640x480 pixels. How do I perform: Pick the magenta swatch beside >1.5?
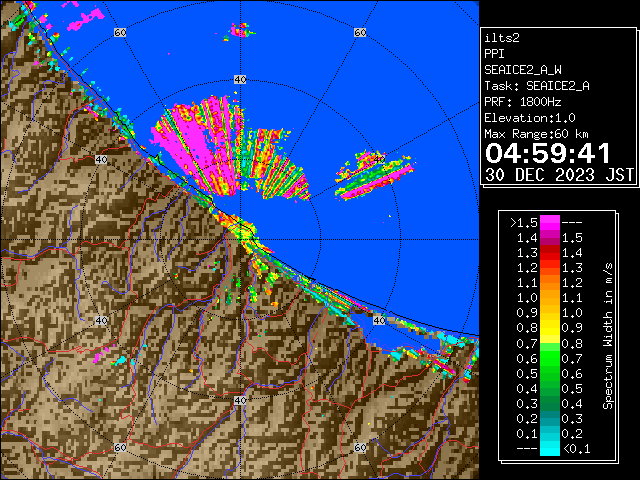pos(550,223)
